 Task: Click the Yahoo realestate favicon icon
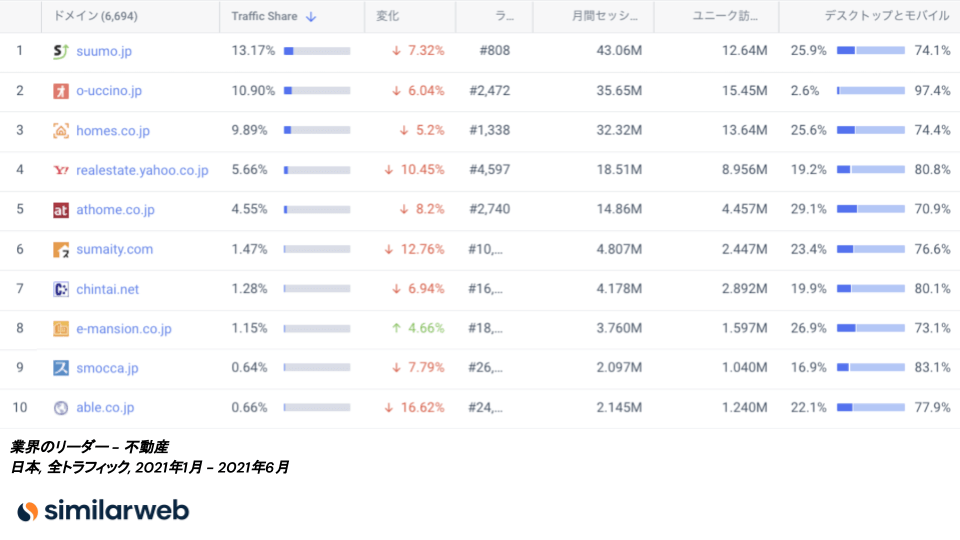[60, 170]
